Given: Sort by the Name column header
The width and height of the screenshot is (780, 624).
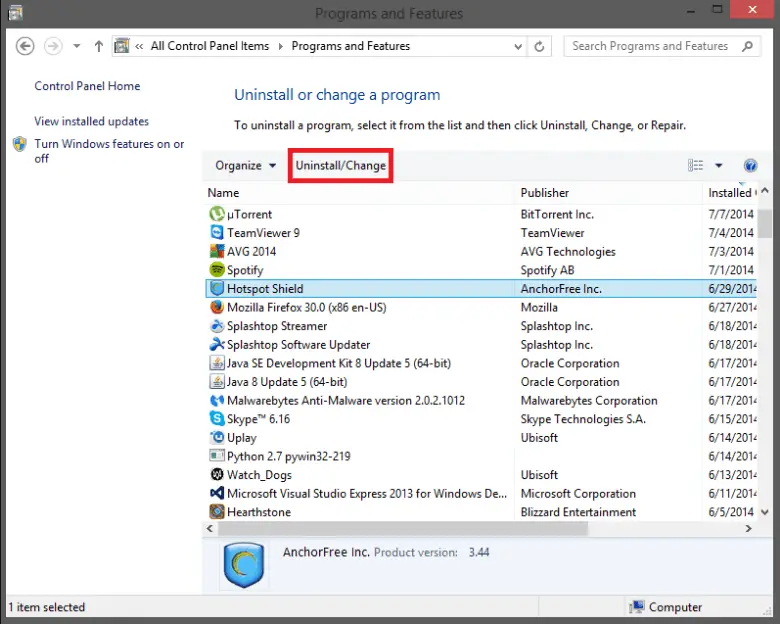Looking at the screenshot, I should pyautogui.click(x=359, y=193).
